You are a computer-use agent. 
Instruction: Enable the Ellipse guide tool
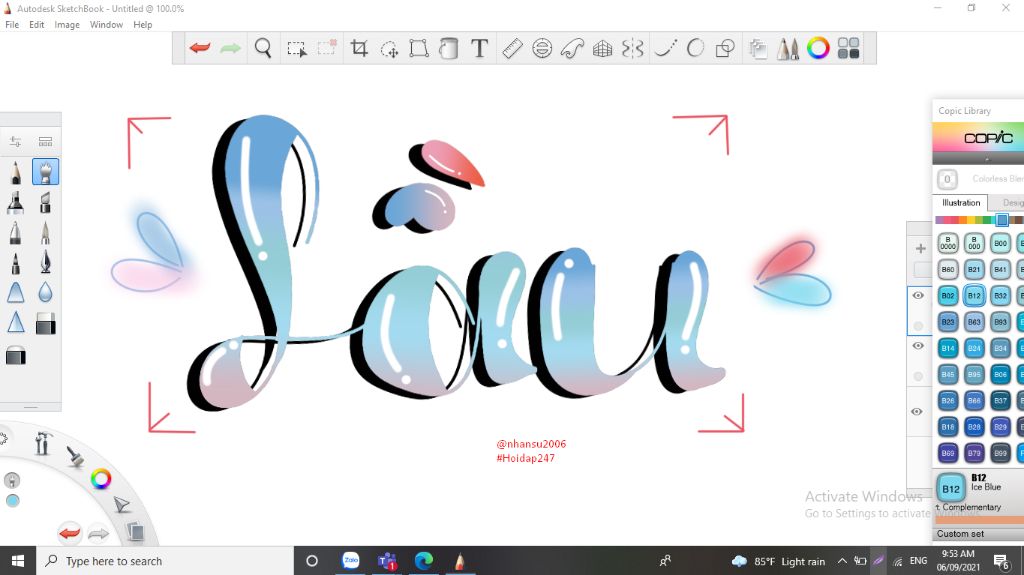click(542, 48)
